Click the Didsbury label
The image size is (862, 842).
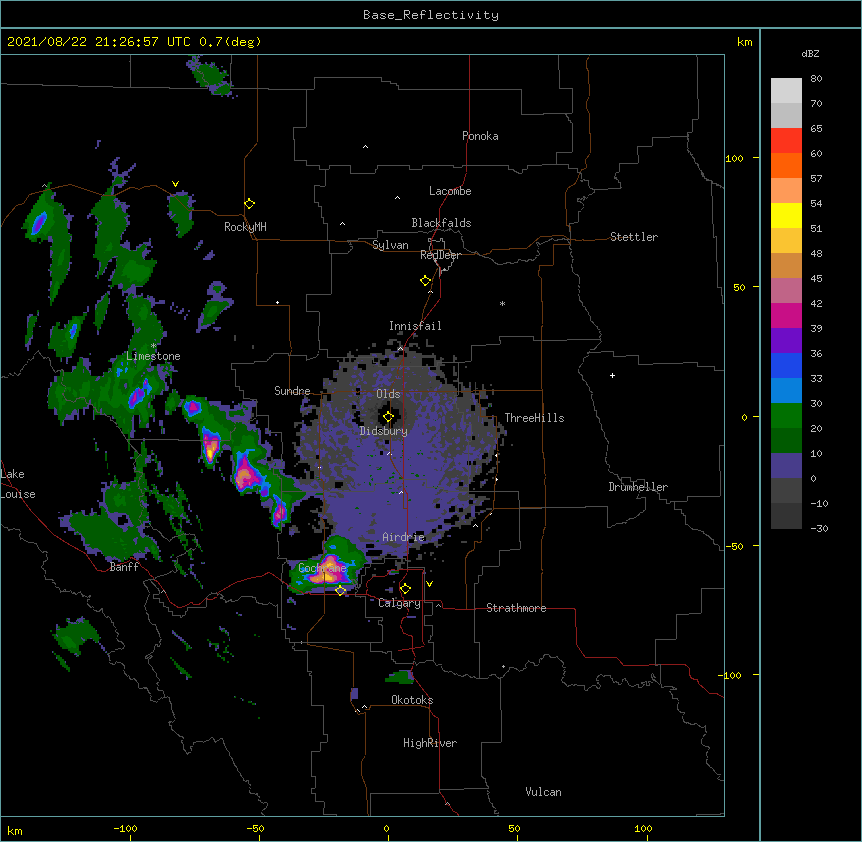click(384, 431)
